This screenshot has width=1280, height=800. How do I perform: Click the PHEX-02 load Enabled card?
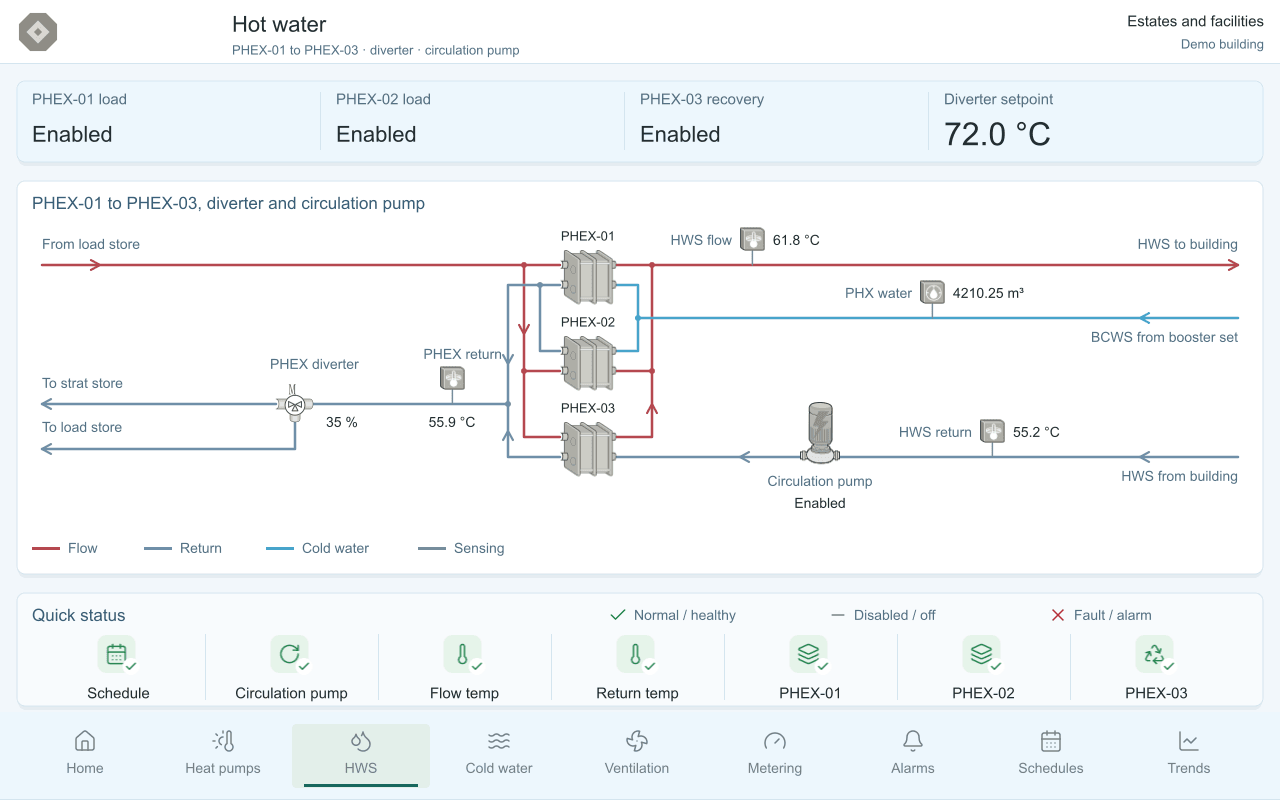(472, 121)
